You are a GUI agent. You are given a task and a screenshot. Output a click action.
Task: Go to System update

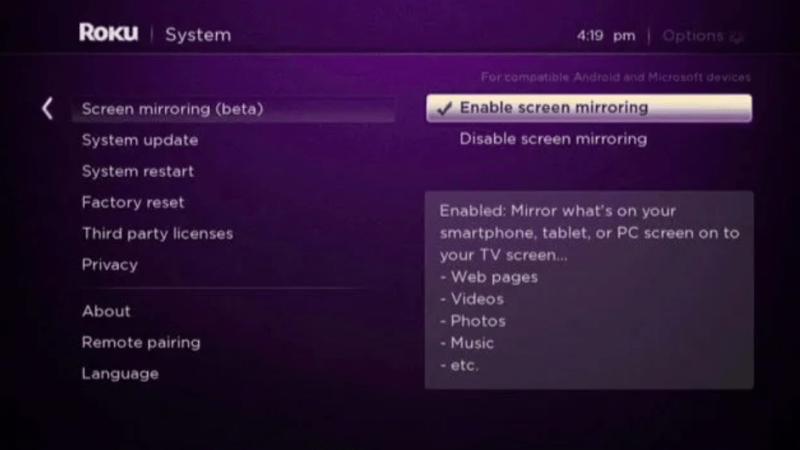(x=140, y=140)
